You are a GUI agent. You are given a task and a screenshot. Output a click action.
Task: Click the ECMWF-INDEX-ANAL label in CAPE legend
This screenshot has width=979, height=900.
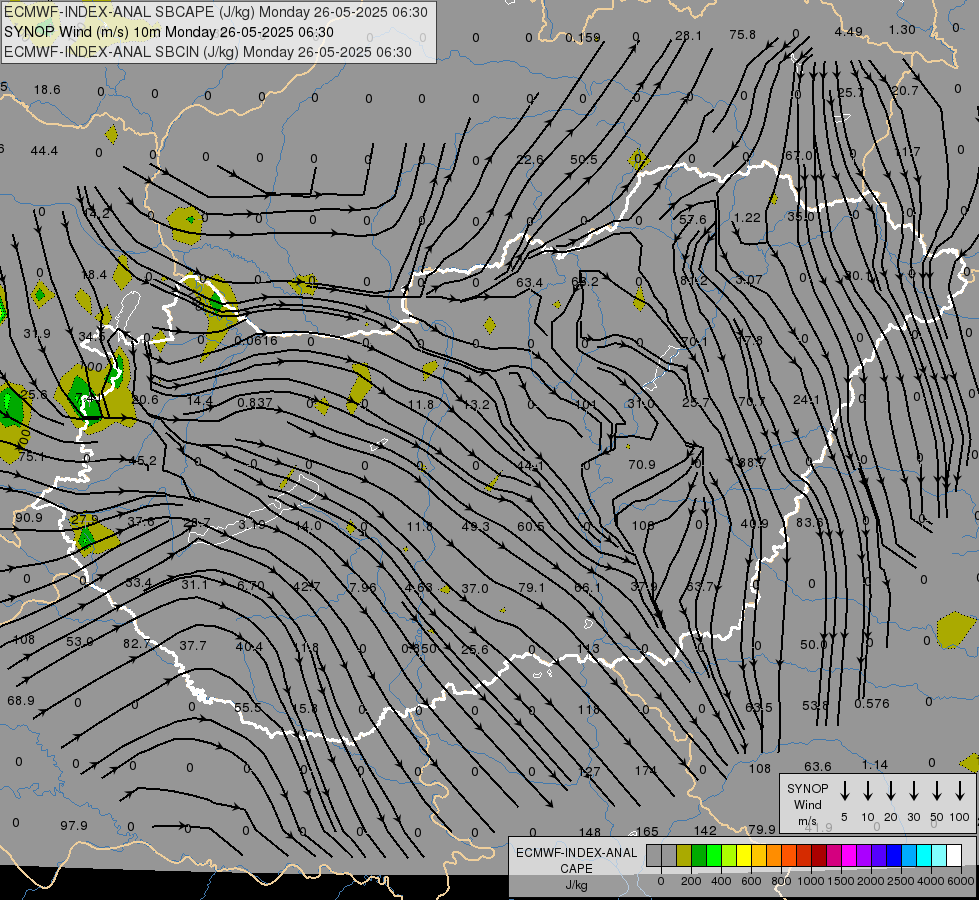click(576, 853)
